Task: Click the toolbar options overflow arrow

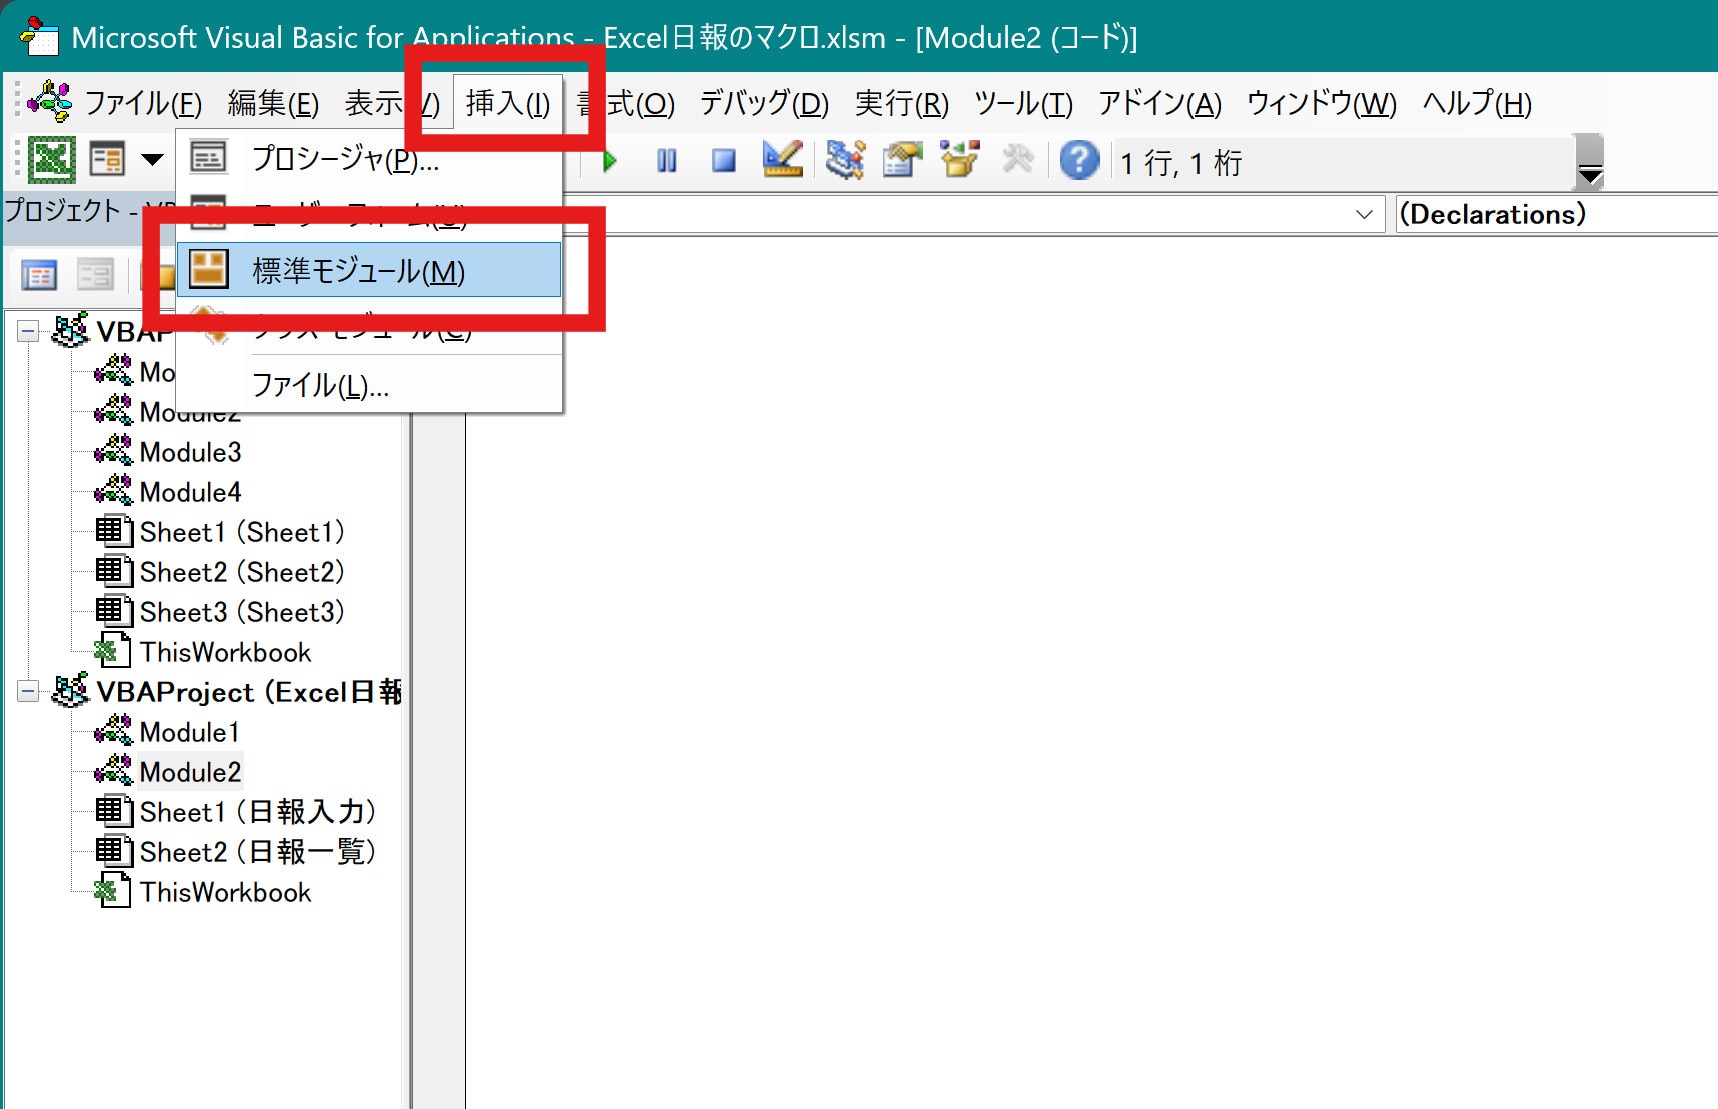Action: 1589,176
